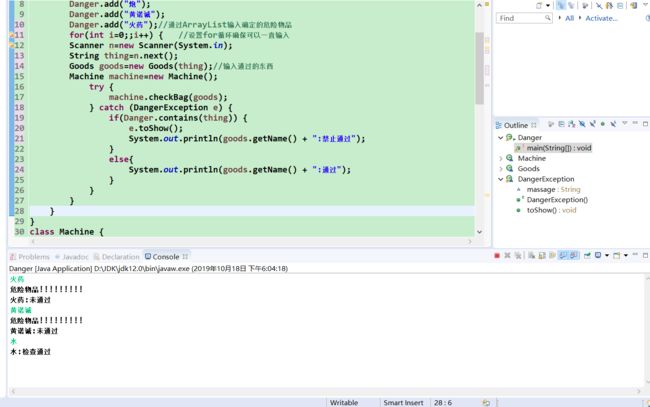650x407 pixels.
Task: Click the Smart Insert status bar entry
Action: point(403,402)
